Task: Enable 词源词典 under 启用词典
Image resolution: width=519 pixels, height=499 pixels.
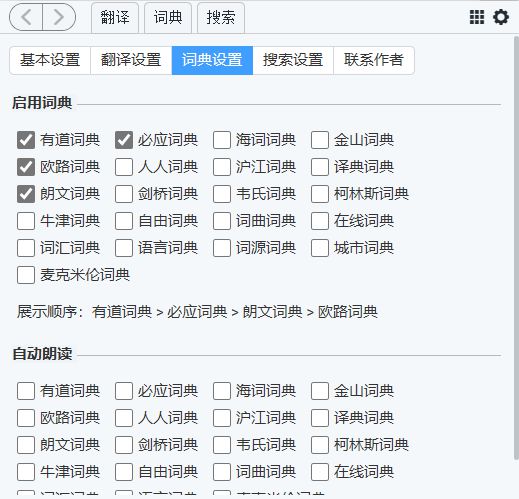Action: click(x=222, y=248)
